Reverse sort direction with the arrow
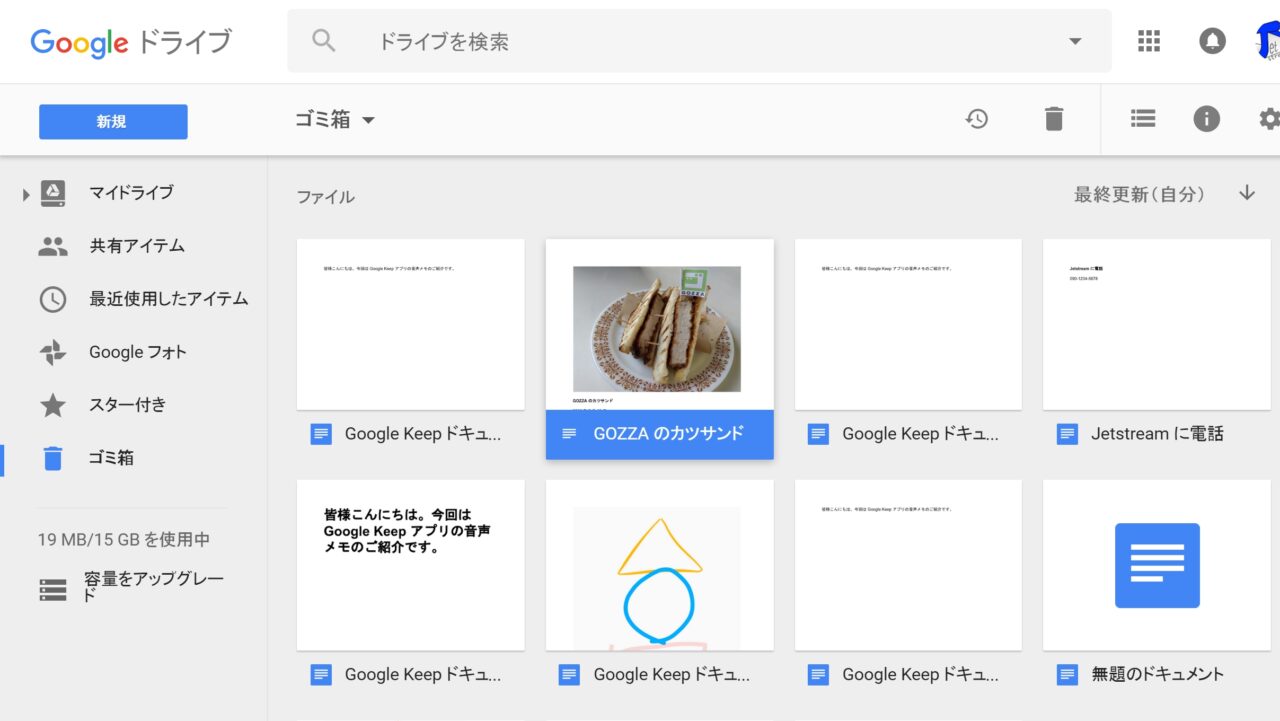Image resolution: width=1280 pixels, height=721 pixels. click(x=1246, y=194)
